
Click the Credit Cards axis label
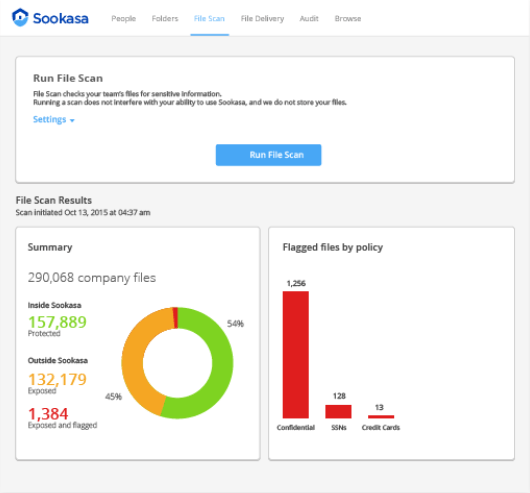pos(381,428)
